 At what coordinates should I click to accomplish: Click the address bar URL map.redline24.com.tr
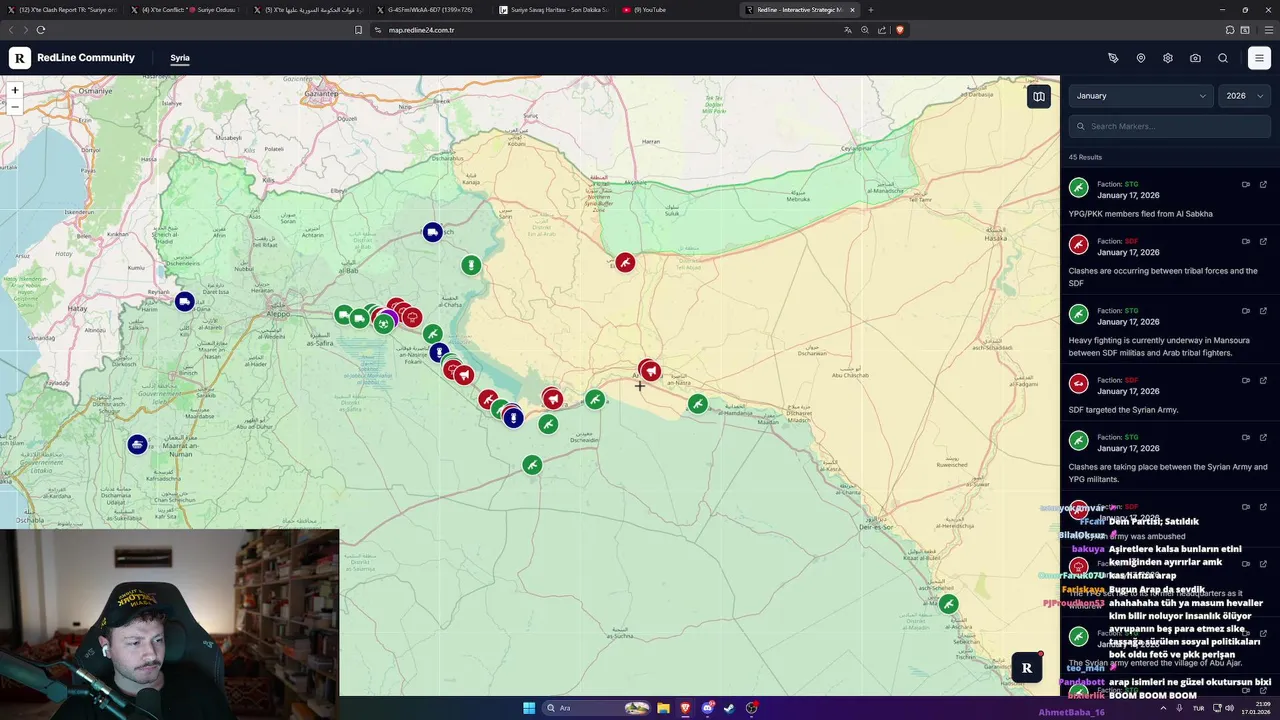click(421, 30)
